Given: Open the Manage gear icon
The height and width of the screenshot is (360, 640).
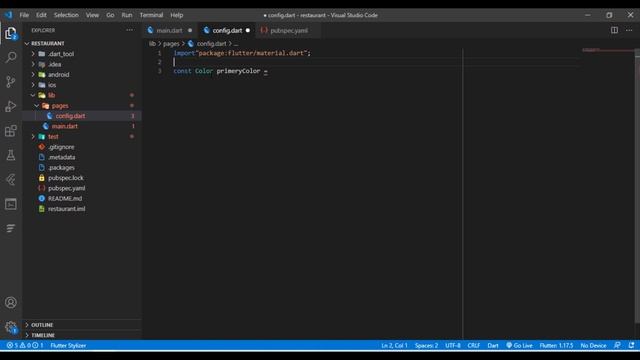Looking at the screenshot, I should tap(11, 327).
